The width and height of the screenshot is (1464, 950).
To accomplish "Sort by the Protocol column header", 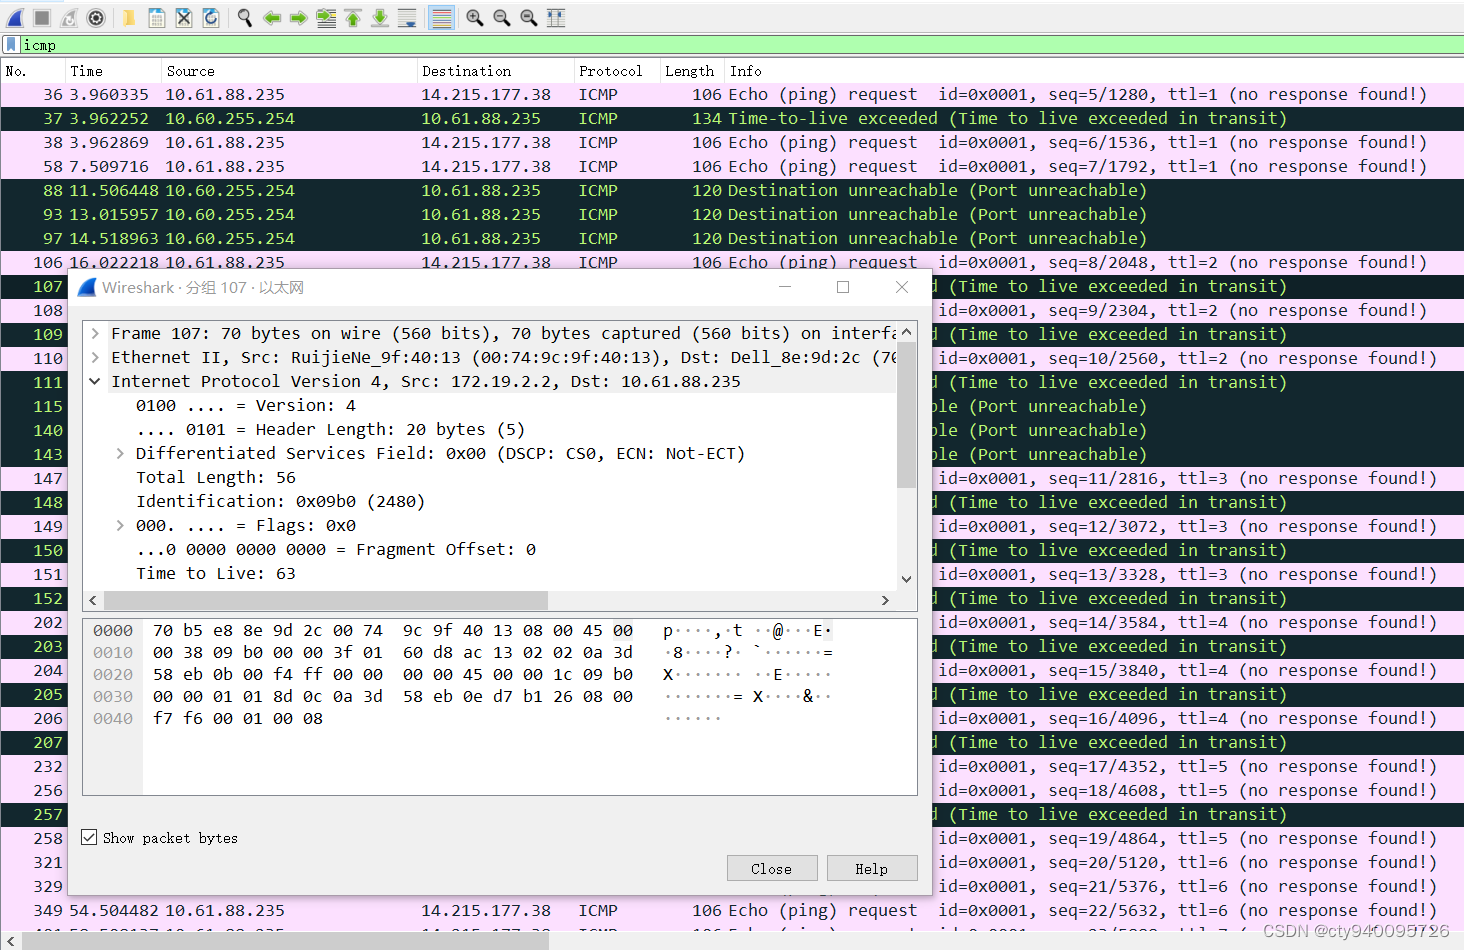I will (616, 71).
